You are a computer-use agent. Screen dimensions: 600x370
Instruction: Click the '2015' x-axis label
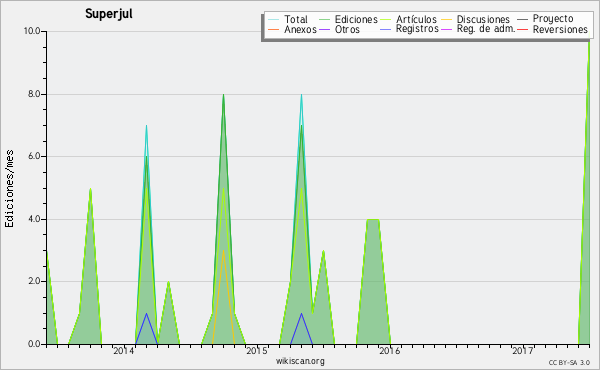[257, 351]
